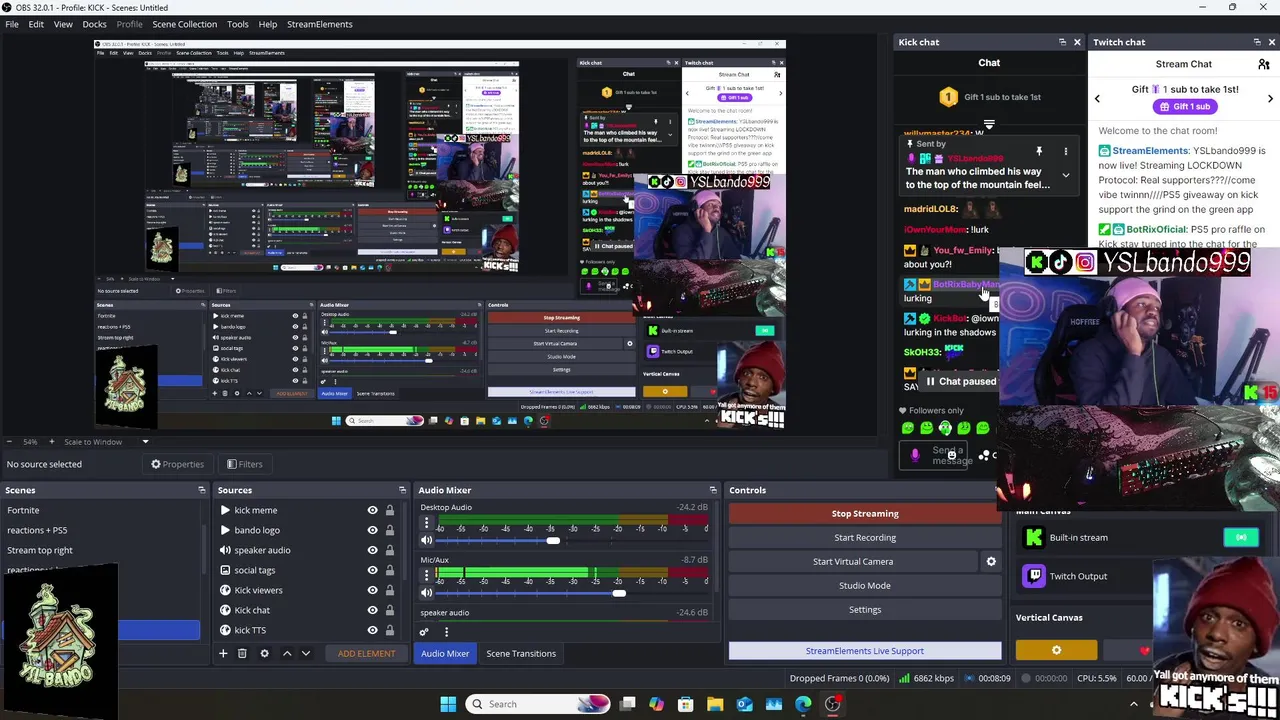Move source down with arrow icon
Screen dimensions: 1280x720
click(x=306, y=653)
